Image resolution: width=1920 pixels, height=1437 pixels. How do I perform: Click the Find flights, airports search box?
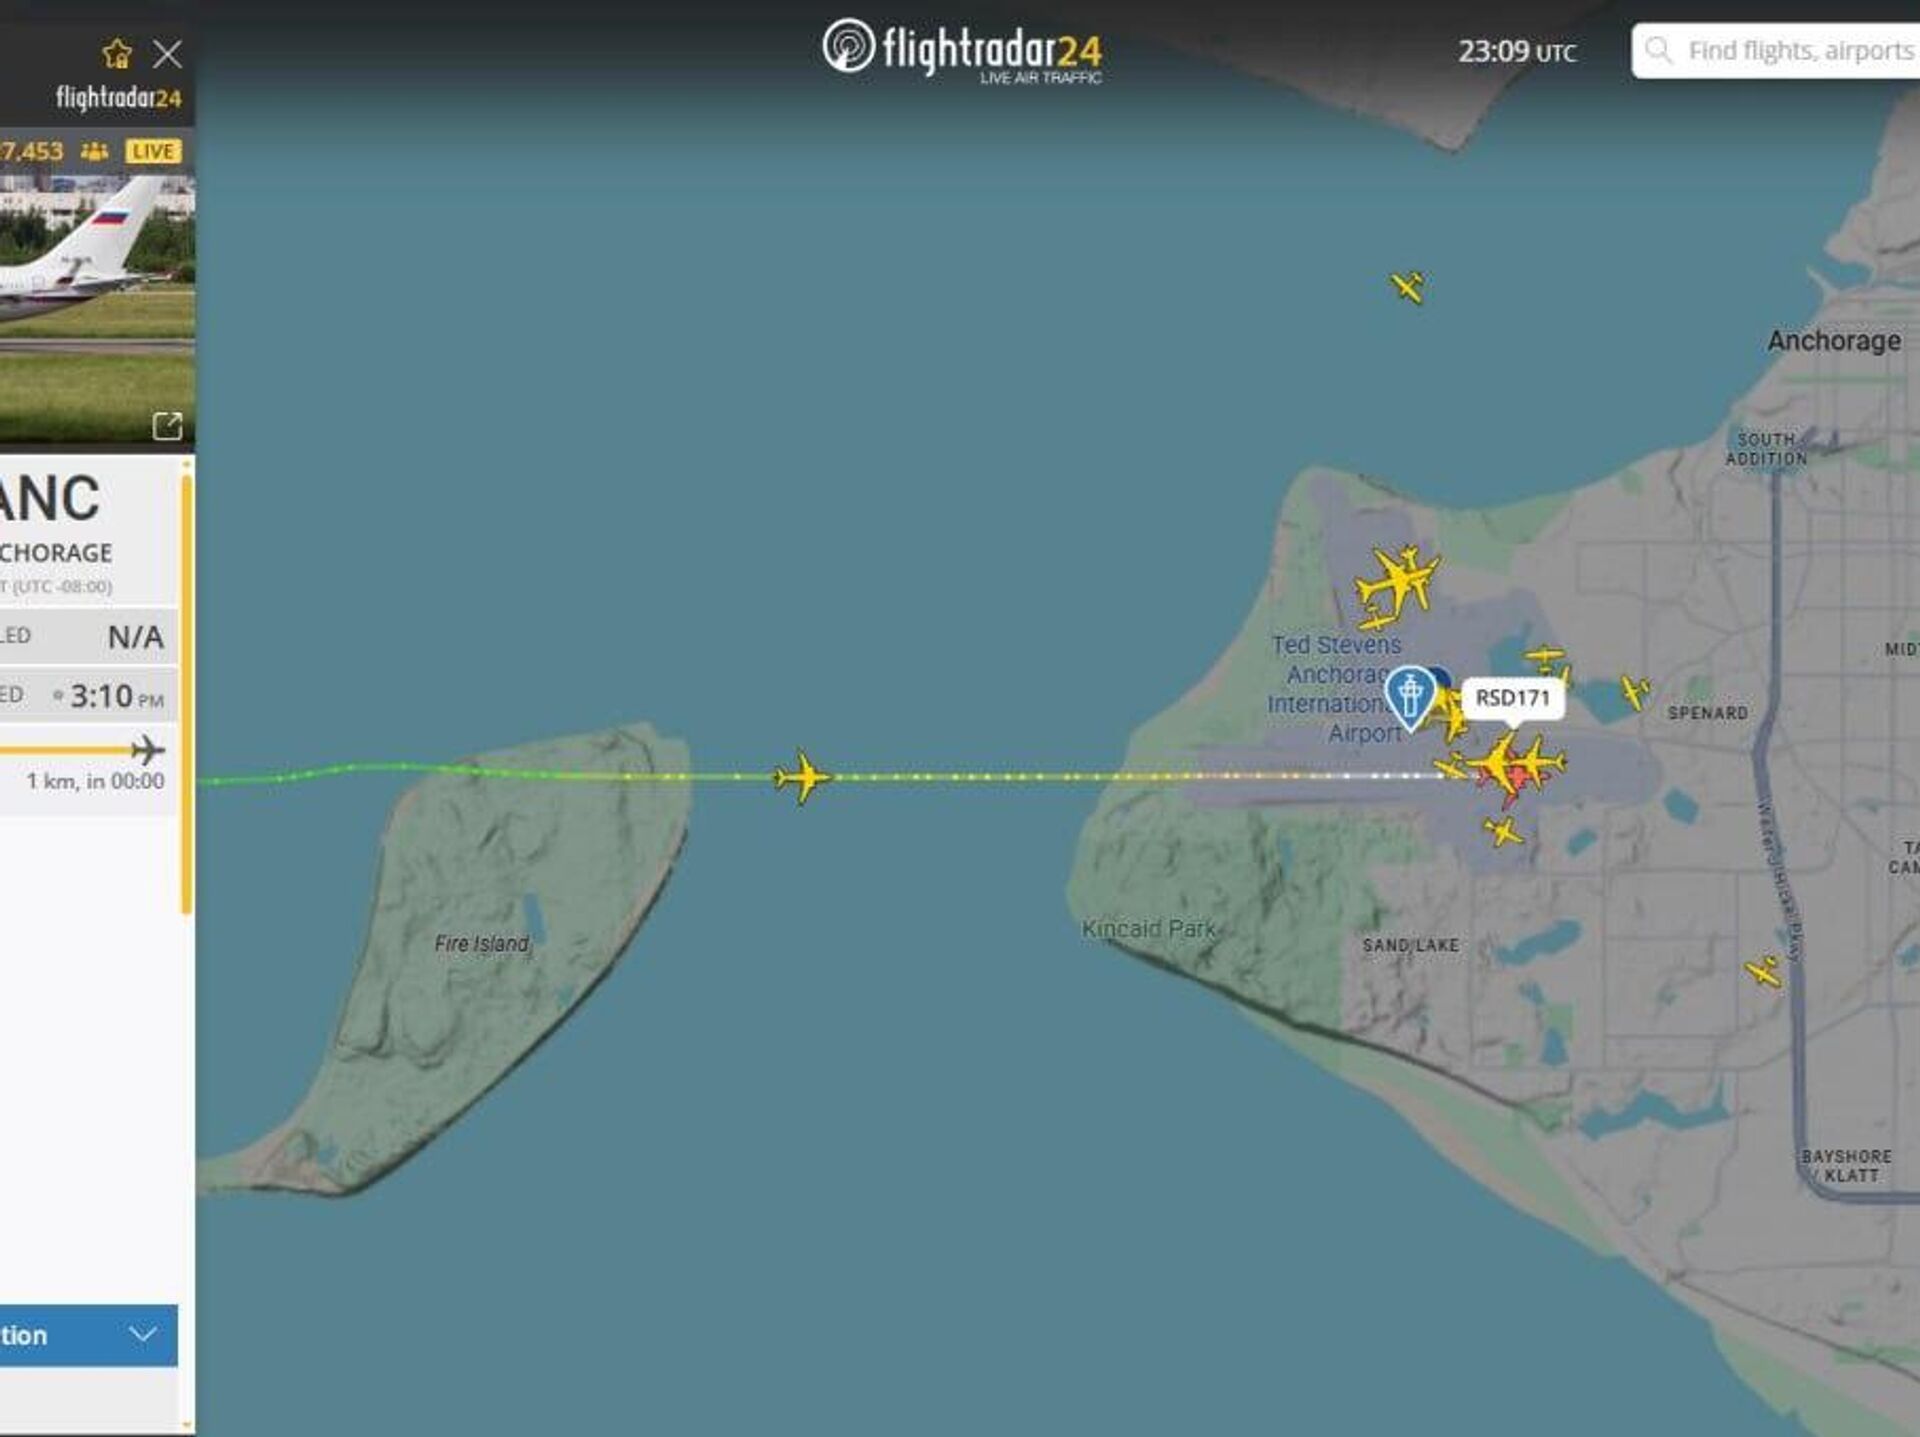(x=1776, y=51)
